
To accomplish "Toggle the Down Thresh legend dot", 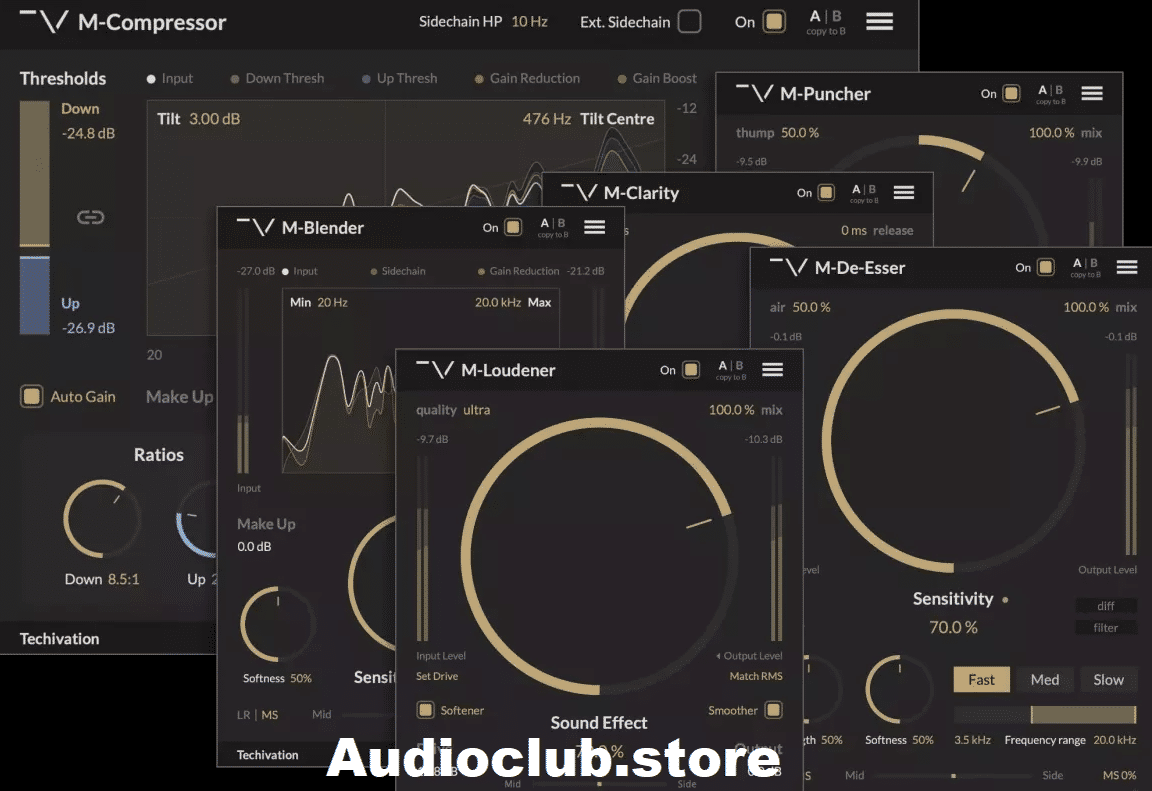I will 234,79.
